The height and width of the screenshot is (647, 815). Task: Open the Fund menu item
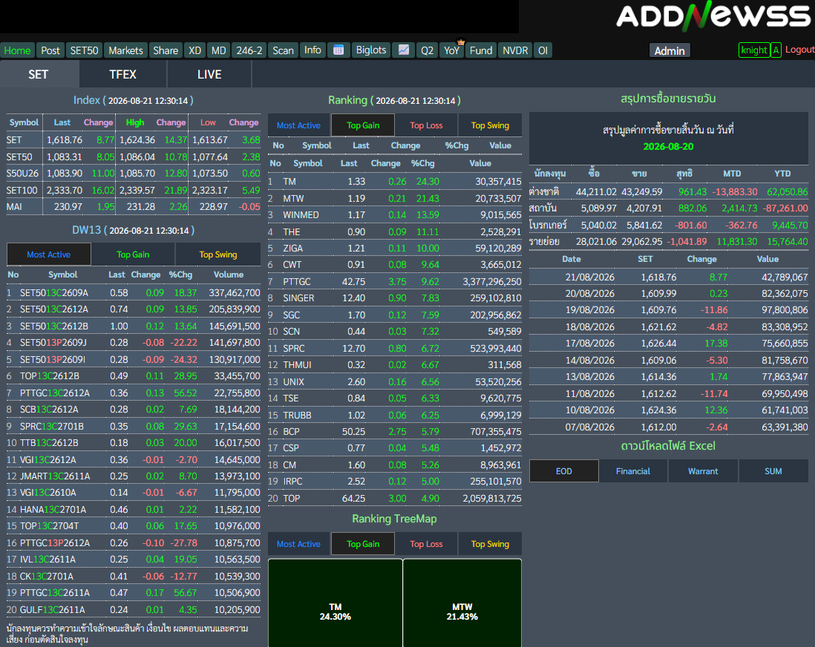pos(481,50)
